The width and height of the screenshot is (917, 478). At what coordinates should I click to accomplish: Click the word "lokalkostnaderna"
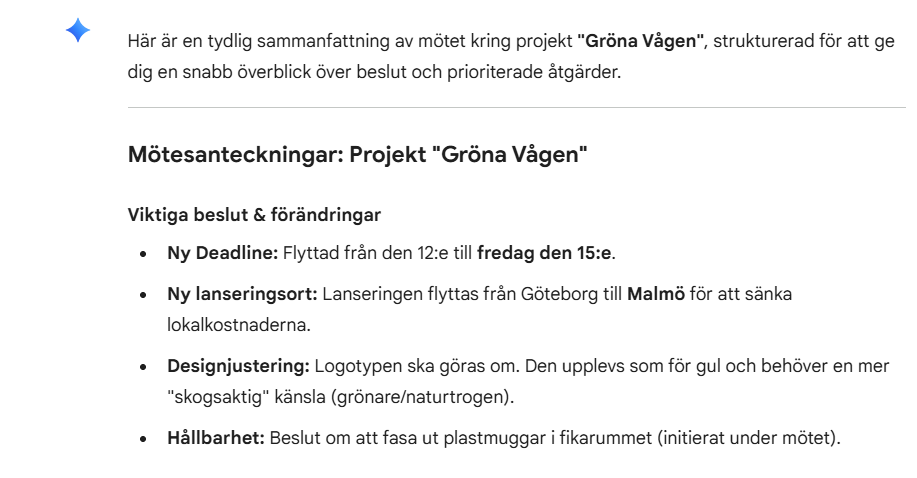click(x=226, y=326)
